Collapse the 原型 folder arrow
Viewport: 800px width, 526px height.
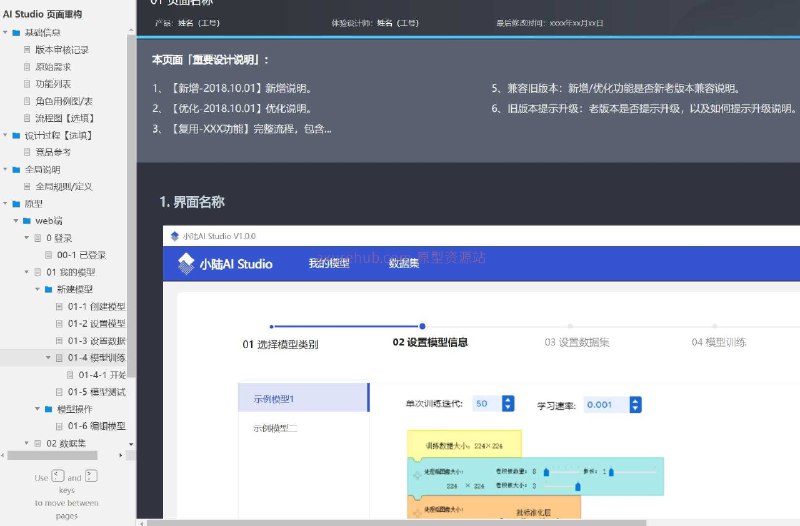point(5,204)
